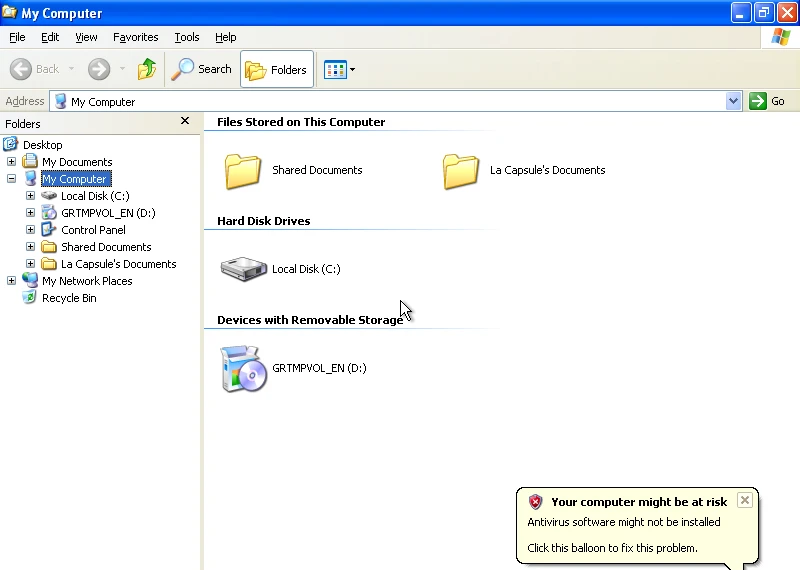Image resolution: width=800 pixels, height=570 pixels.
Task: Open the View menu
Action: point(86,37)
